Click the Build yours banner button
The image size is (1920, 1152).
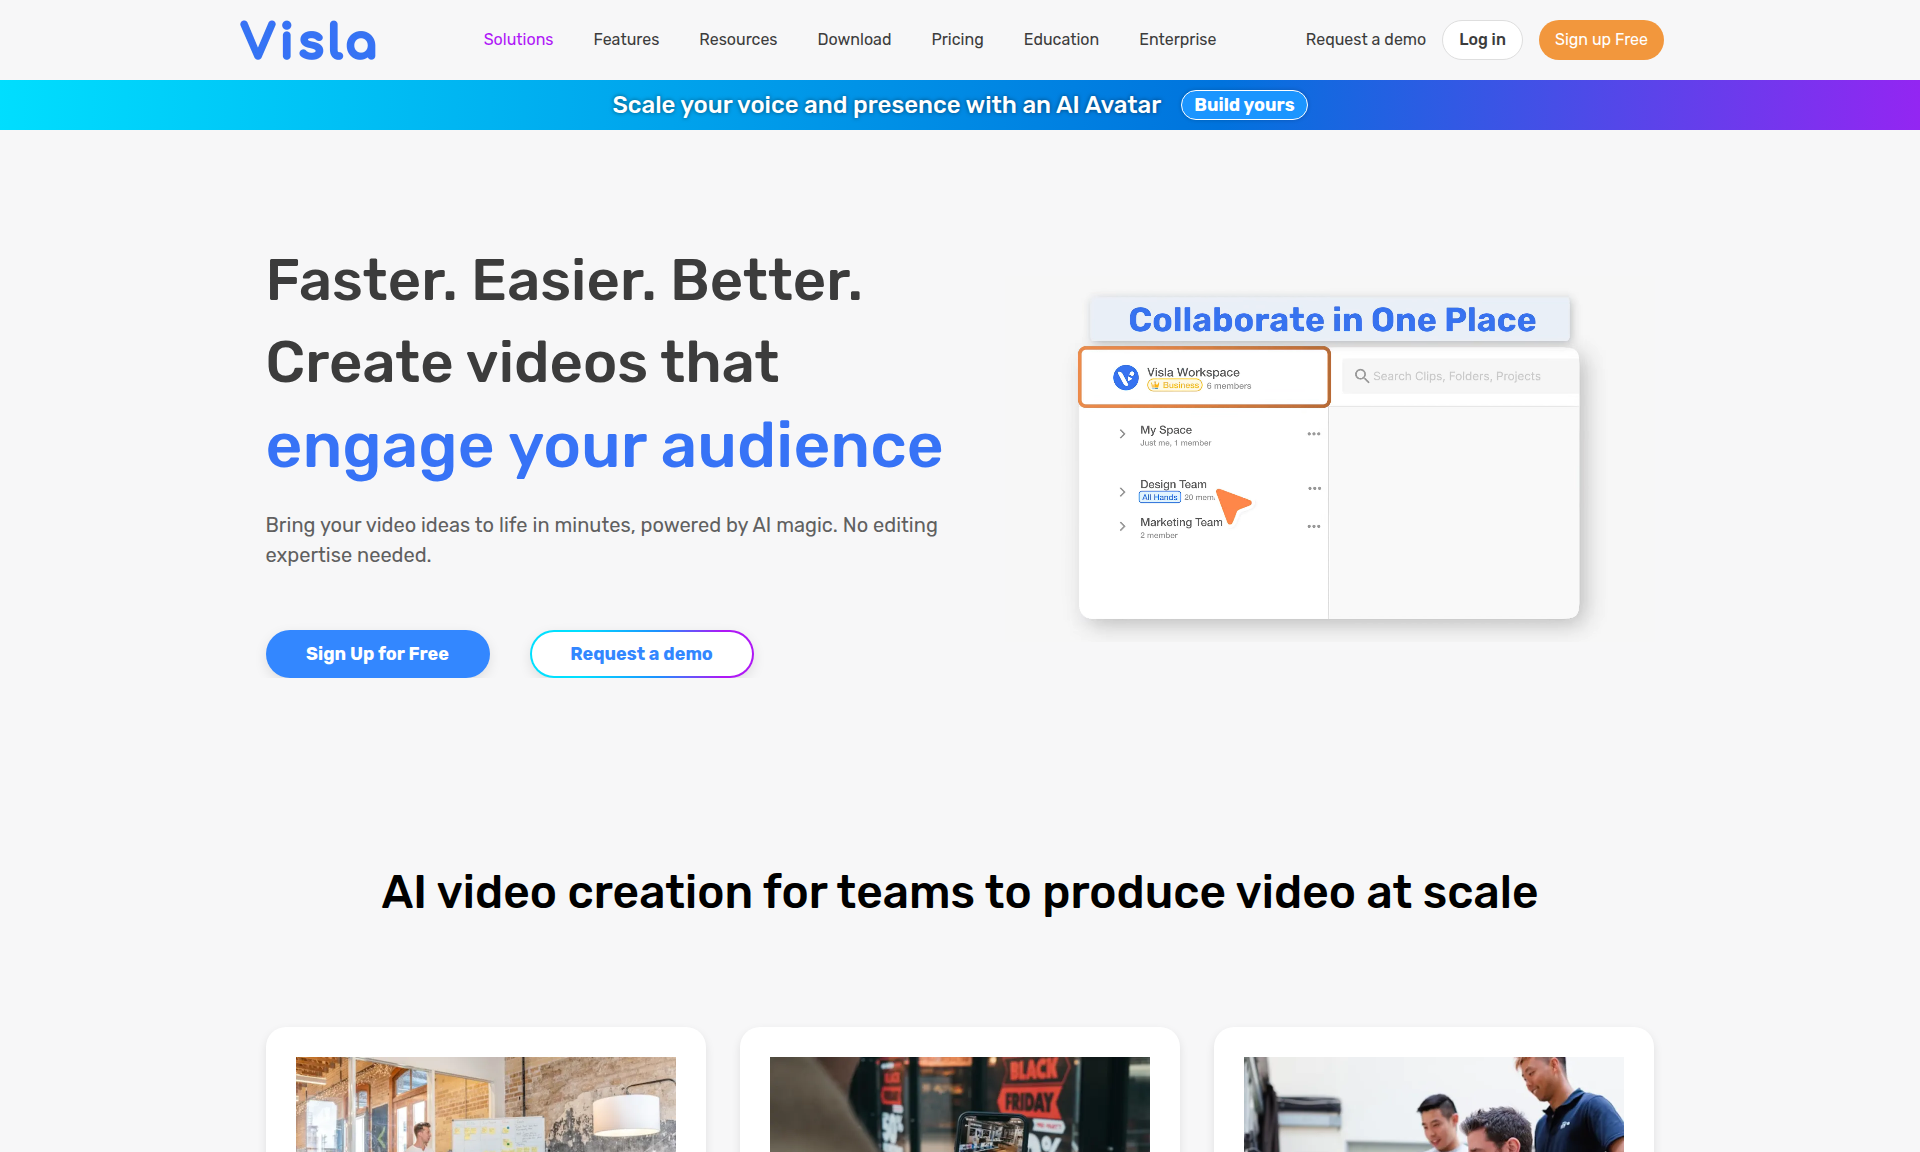pos(1244,105)
